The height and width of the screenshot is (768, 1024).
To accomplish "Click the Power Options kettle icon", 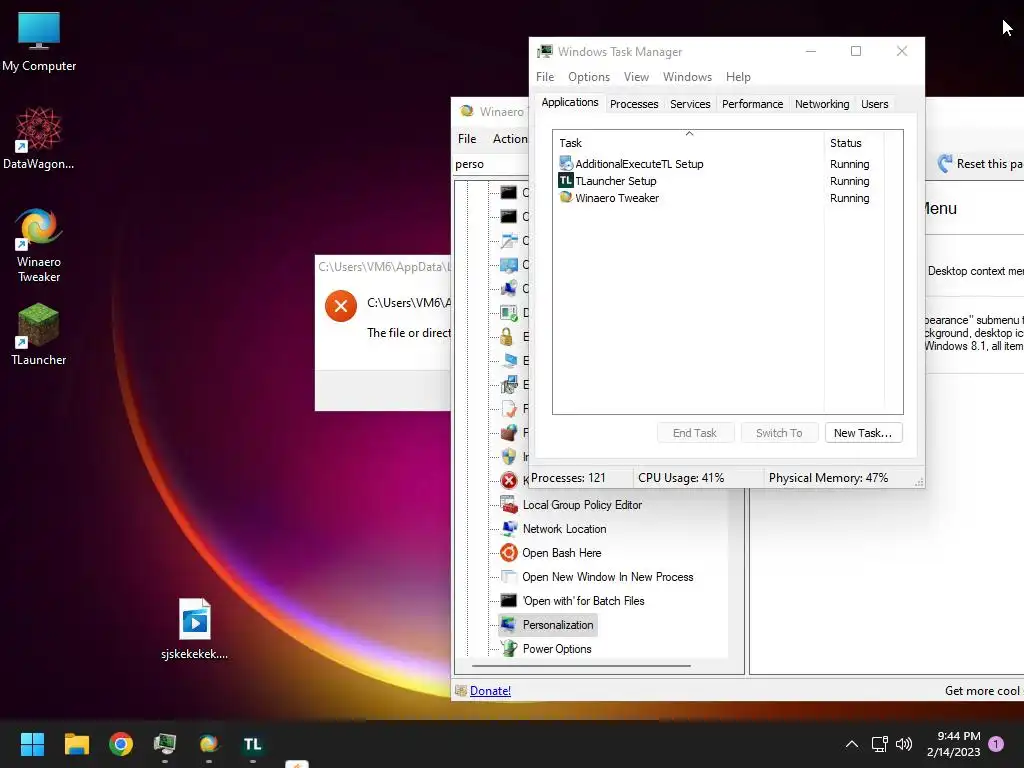I will click(509, 648).
